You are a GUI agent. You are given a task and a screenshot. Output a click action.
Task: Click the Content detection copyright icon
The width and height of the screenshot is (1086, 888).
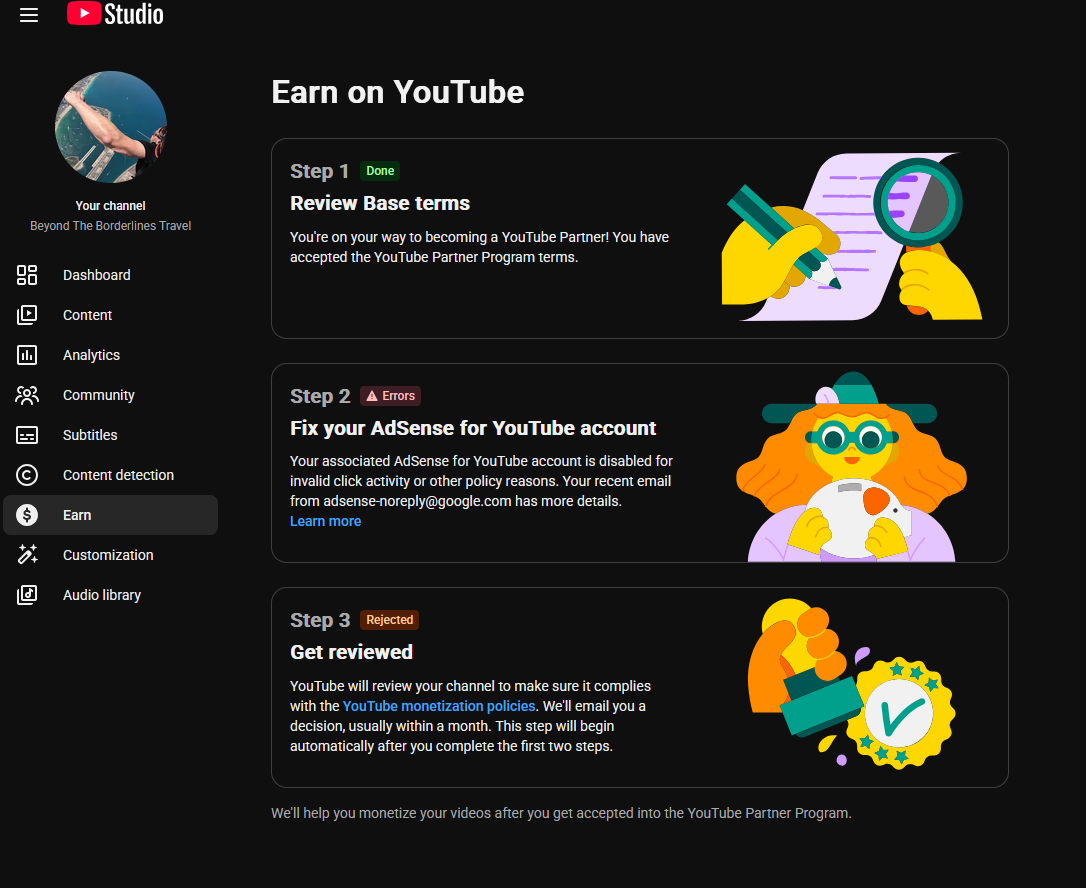pyautogui.click(x=27, y=475)
